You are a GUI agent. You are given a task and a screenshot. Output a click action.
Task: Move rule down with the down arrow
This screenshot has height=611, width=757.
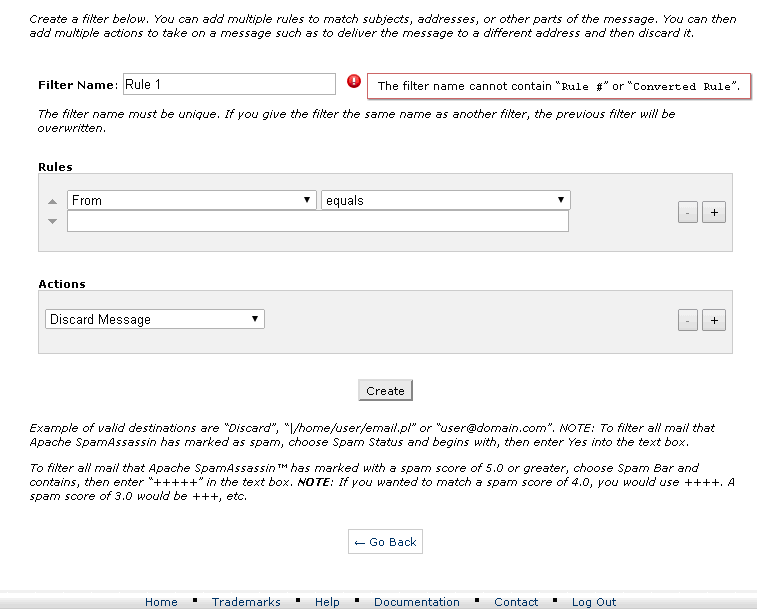click(x=53, y=221)
